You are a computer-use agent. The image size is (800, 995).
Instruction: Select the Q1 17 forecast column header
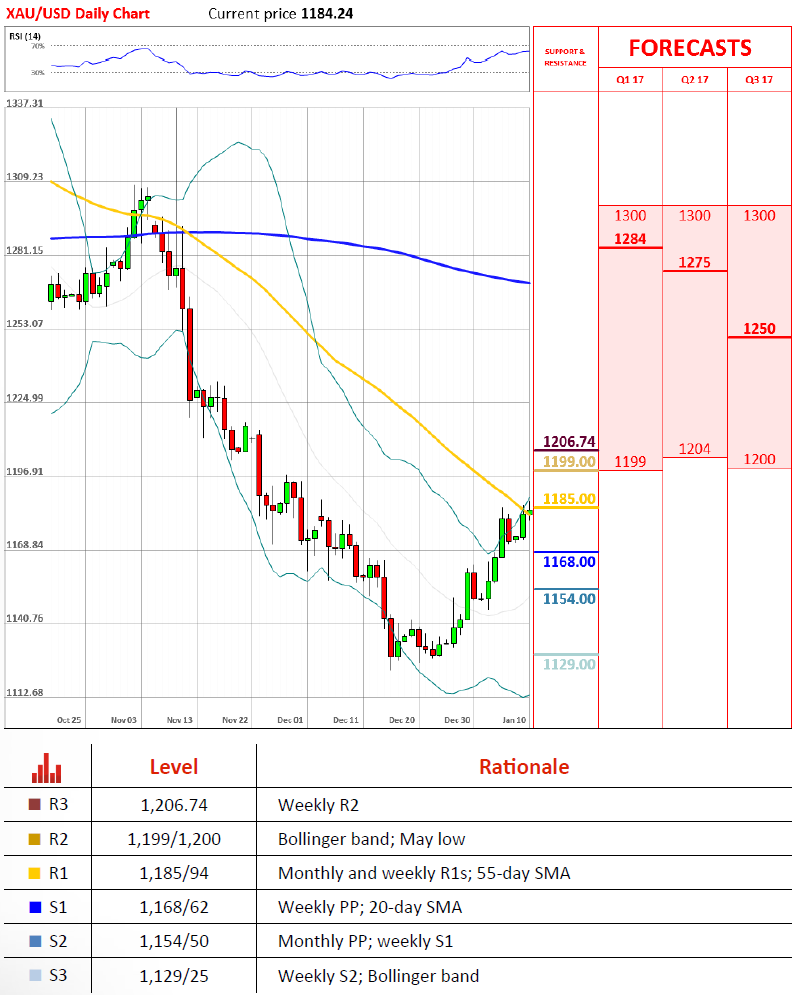(x=630, y=80)
